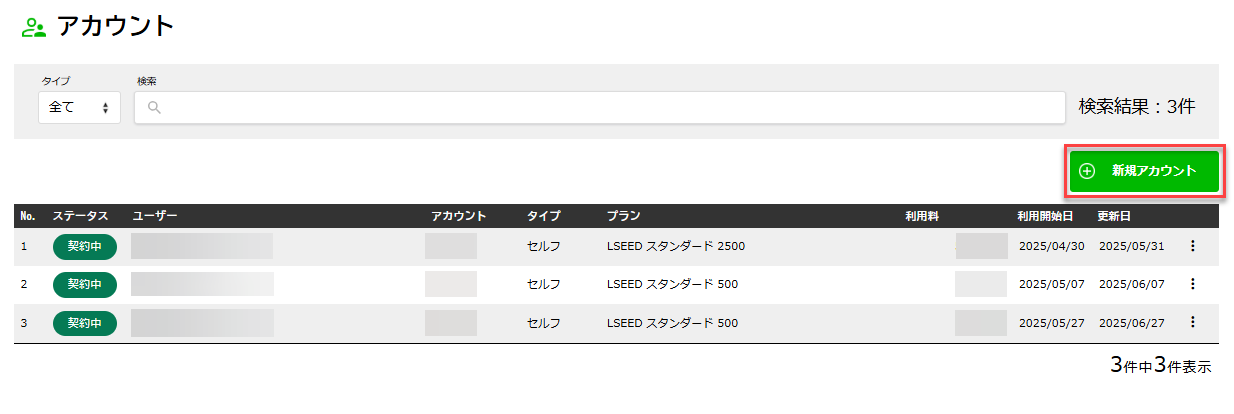Click the account page header icon
Image resolution: width=1234 pixels, height=414 pixels.
[34, 28]
